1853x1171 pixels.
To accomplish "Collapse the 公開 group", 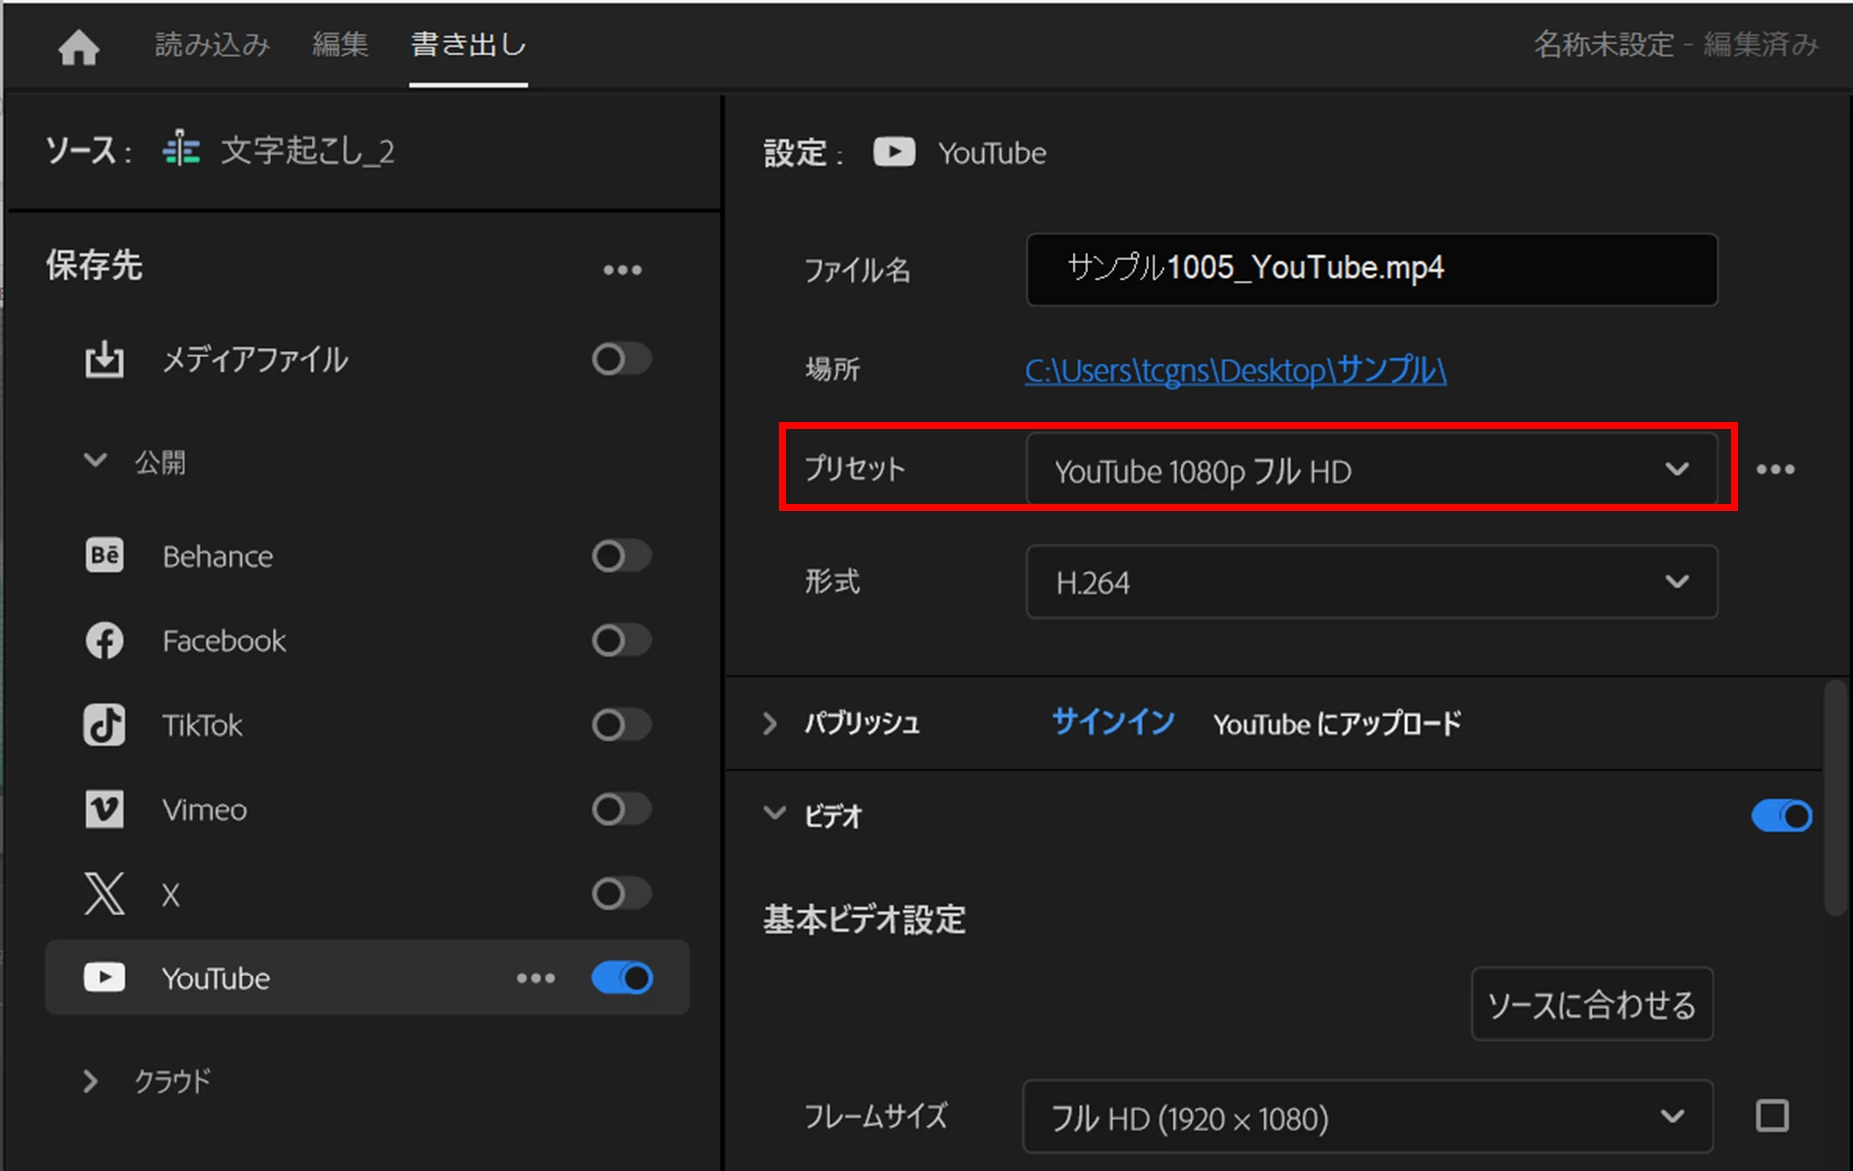I will tap(95, 461).
